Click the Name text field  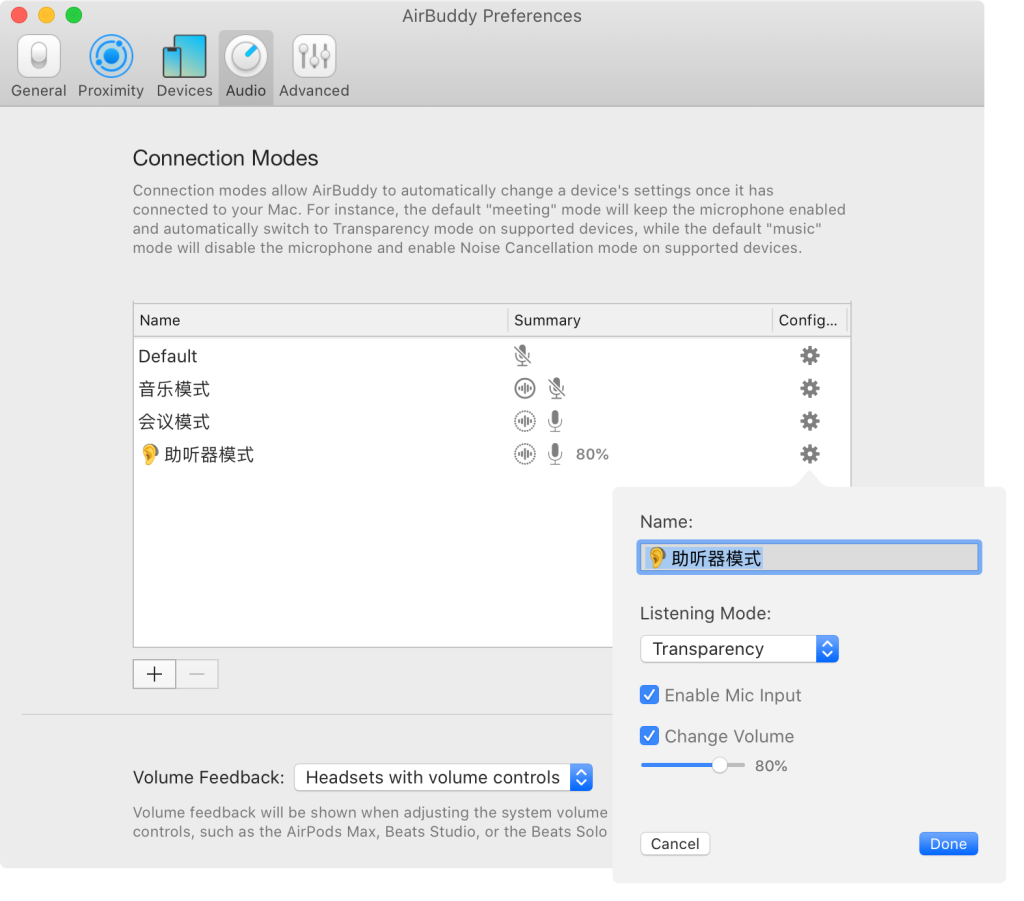pyautogui.click(x=809, y=558)
